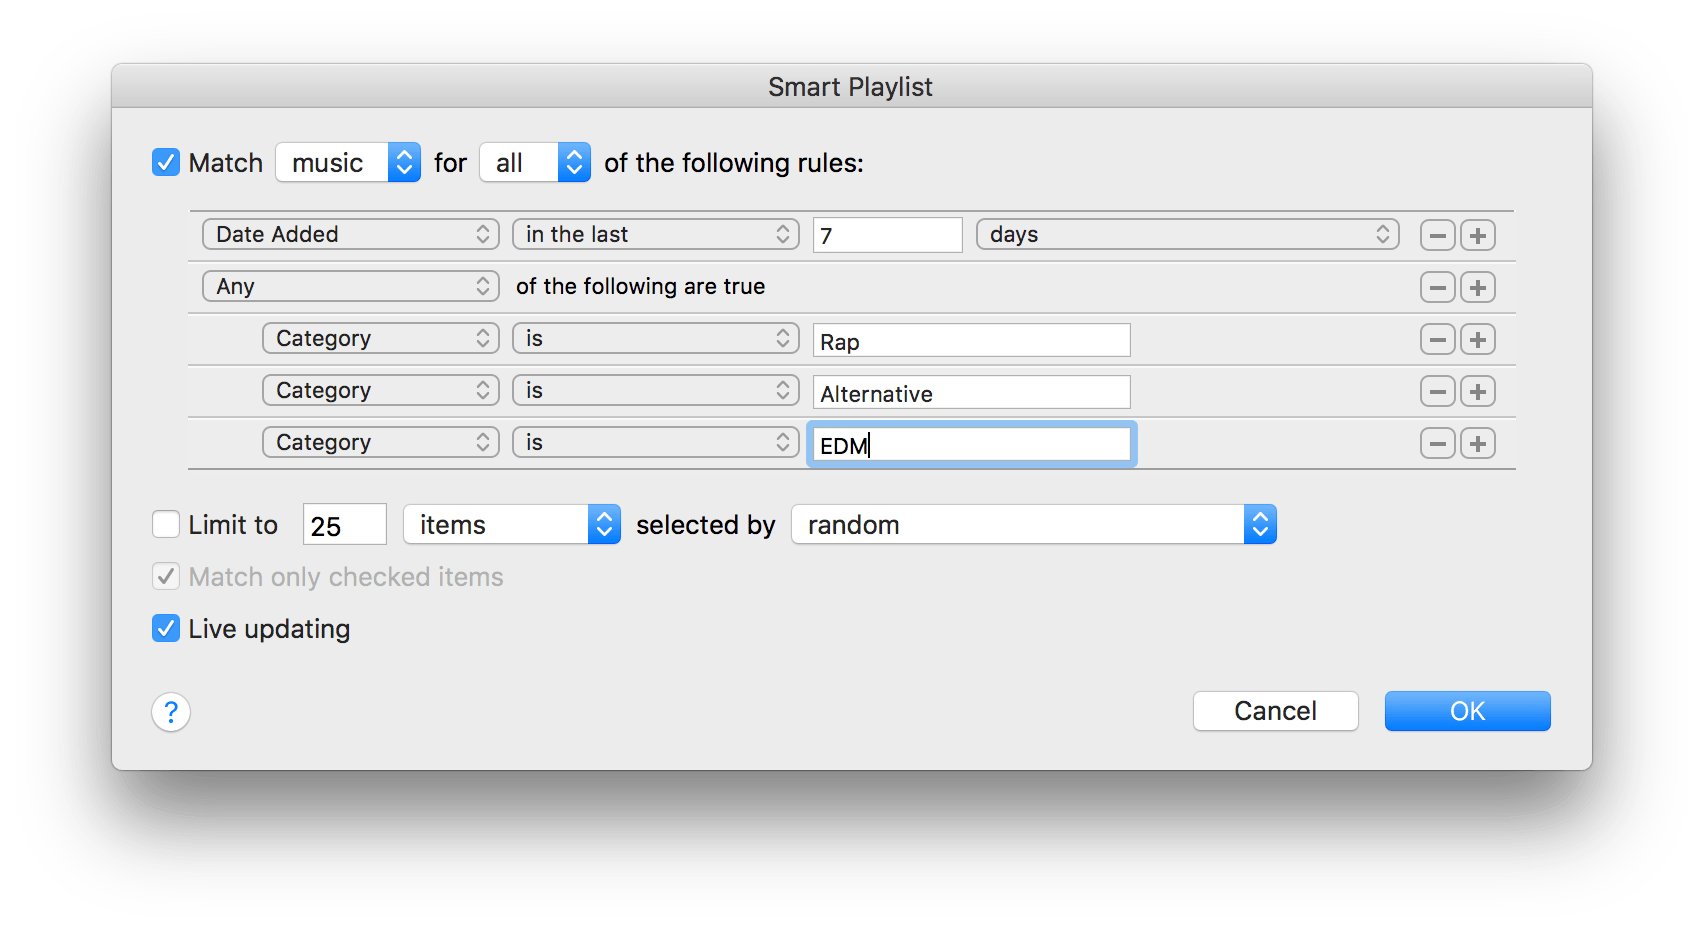The width and height of the screenshot is (1704, 930).
Task: Click the Alternative category text field
Action: [x=971, y=393]
